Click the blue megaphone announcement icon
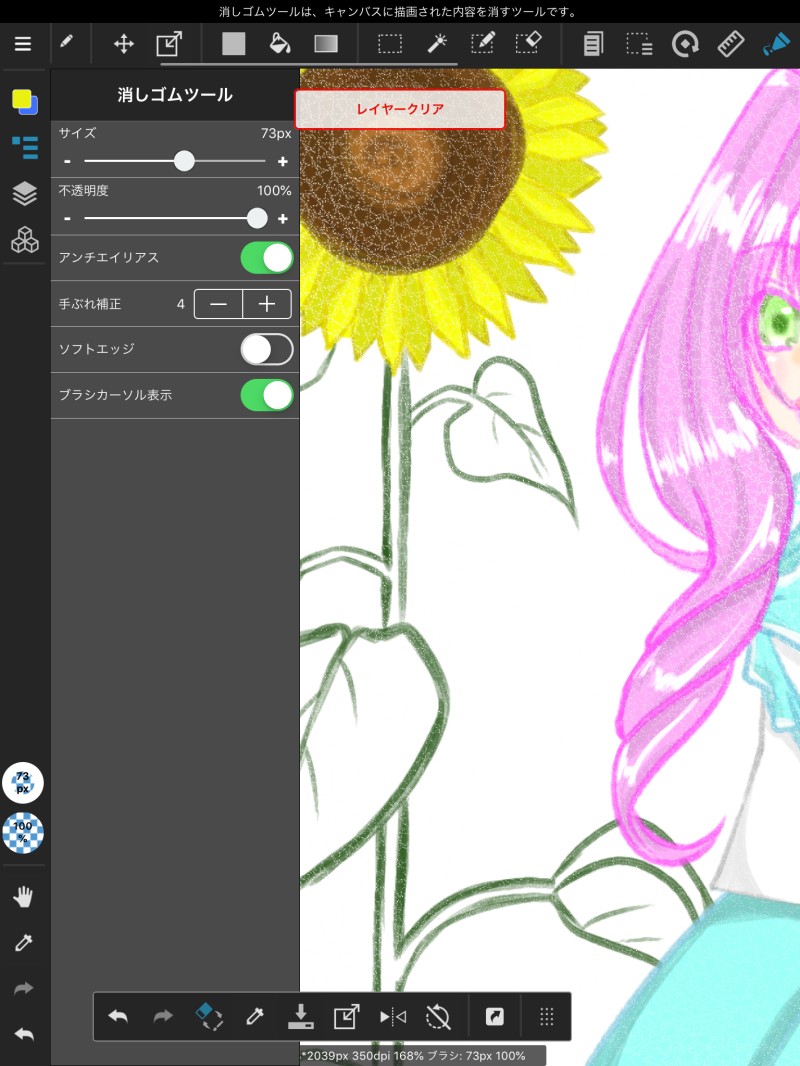This screenshot has height=1066, width=800. coord(776,44)
